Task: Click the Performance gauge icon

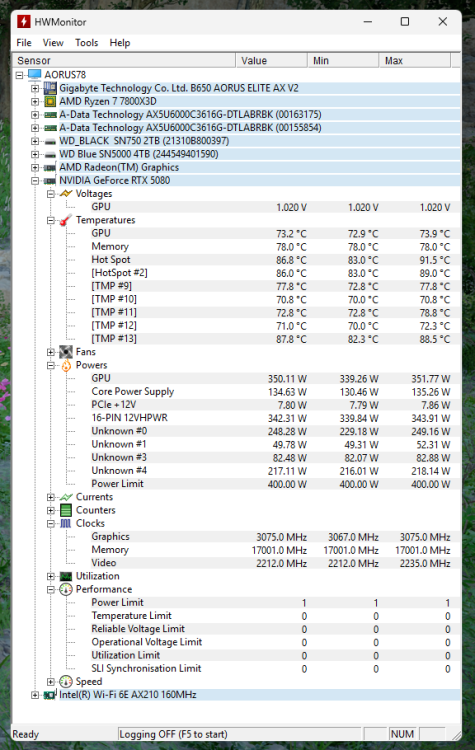Action: (x=66, y=589)
